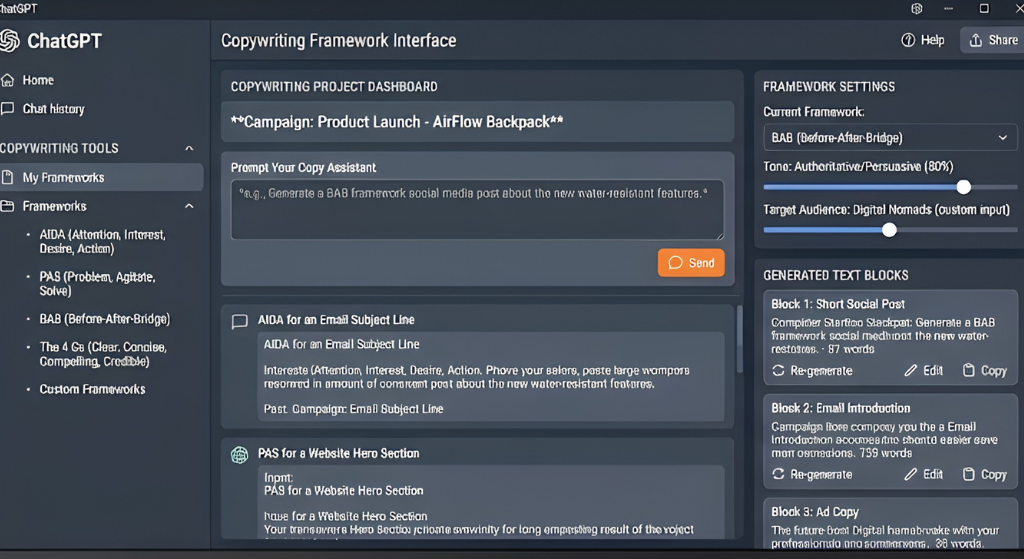Select the Block 3: Ad Copy heading

coord(815,512)
